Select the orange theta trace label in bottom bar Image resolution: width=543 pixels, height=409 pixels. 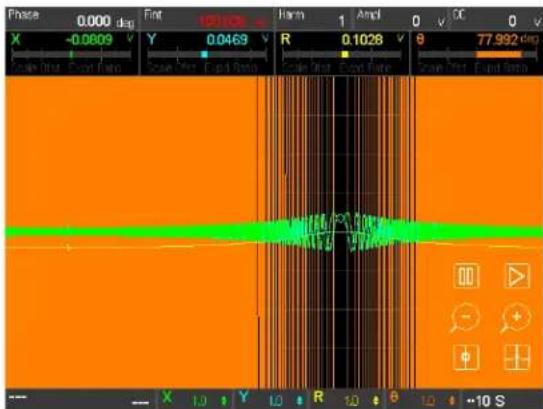point(394,397)
